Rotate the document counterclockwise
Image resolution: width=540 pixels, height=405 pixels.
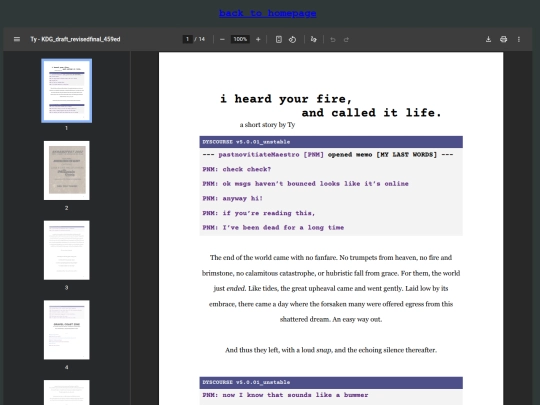292,40
